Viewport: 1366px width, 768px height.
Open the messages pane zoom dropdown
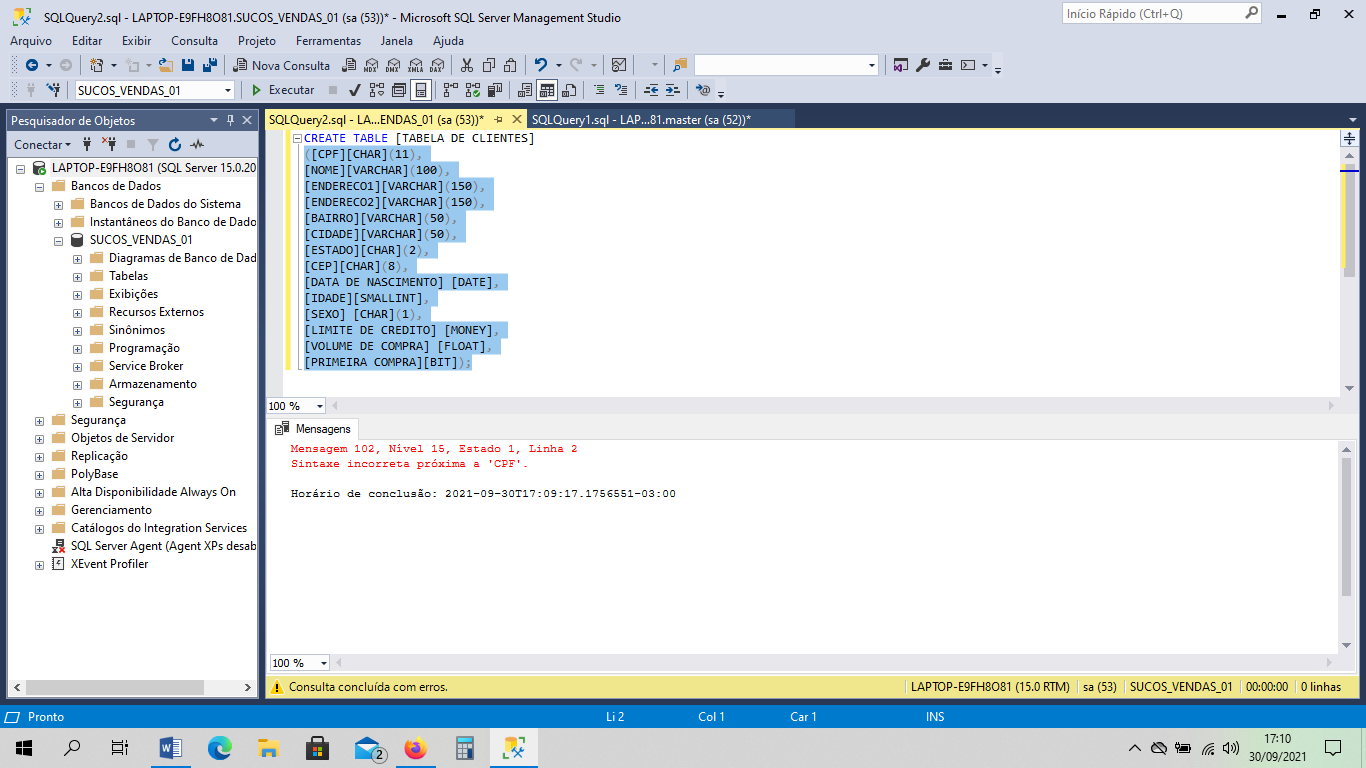(x=324, y=663)
